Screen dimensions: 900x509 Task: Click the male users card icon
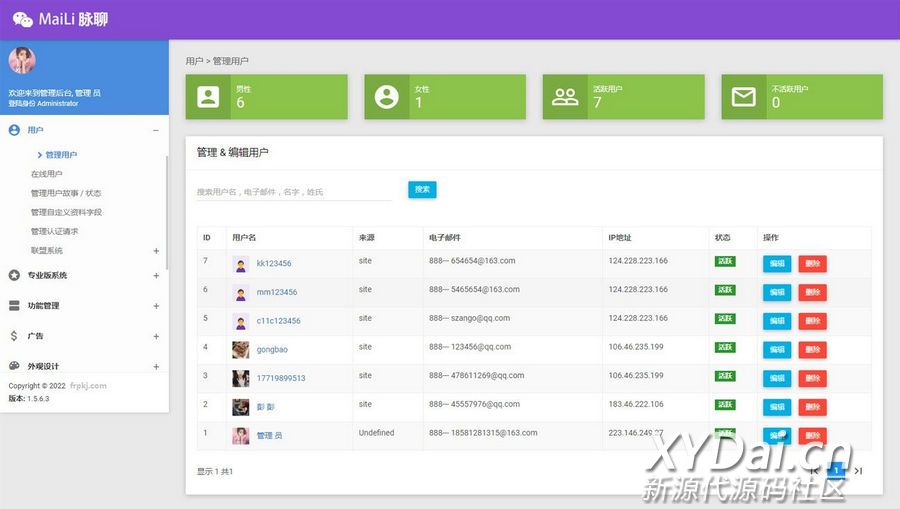(208, 96)
